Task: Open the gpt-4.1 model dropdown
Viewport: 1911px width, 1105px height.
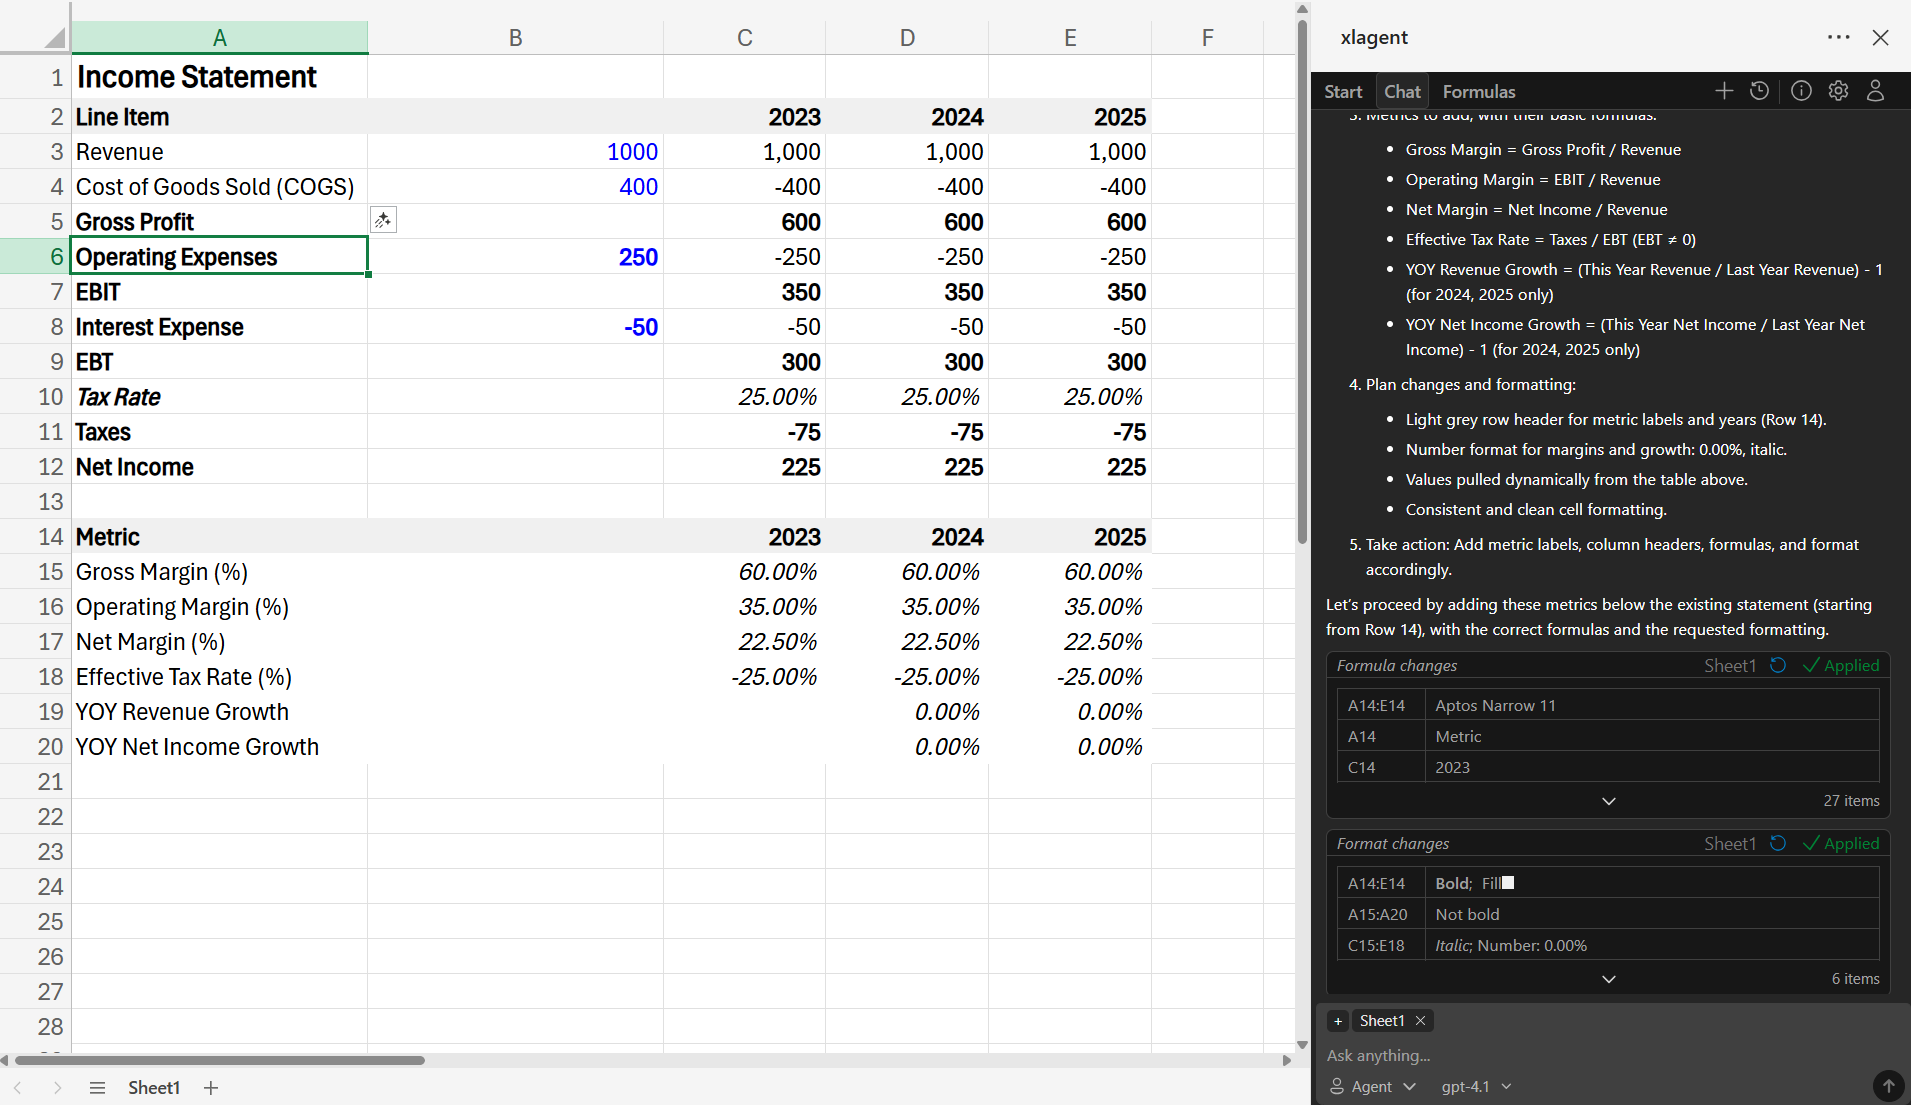Action: [1476, 1086]
